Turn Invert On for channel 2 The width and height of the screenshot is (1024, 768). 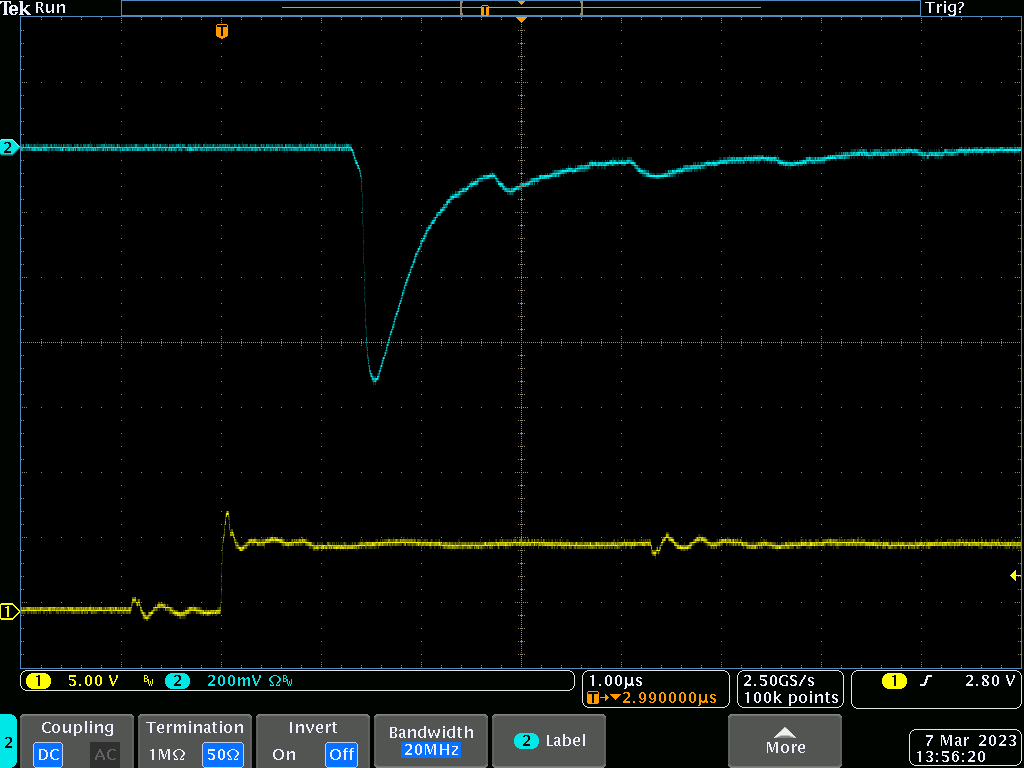[x=284, y=755]
